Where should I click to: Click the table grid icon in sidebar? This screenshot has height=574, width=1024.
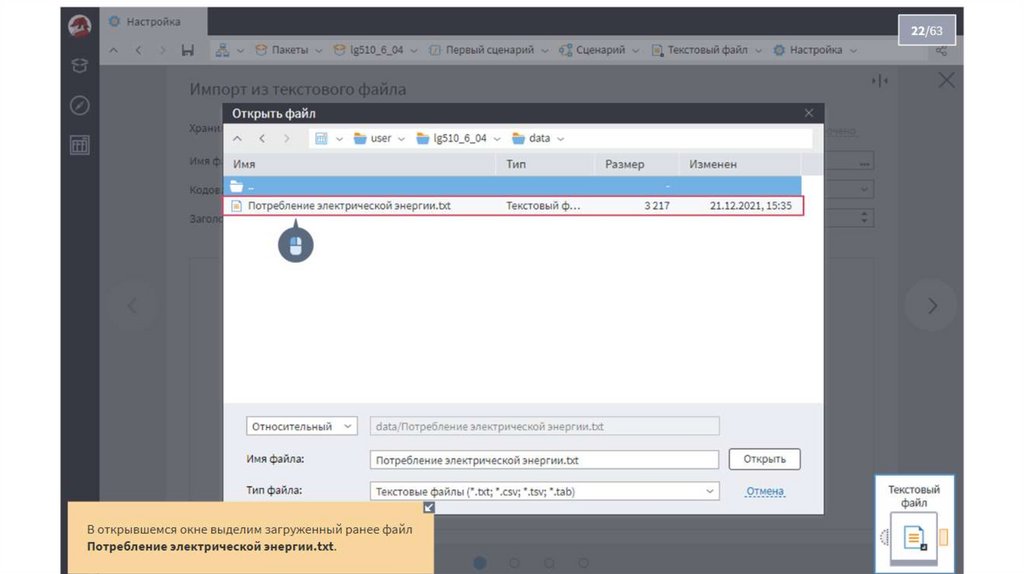(79, 145)
